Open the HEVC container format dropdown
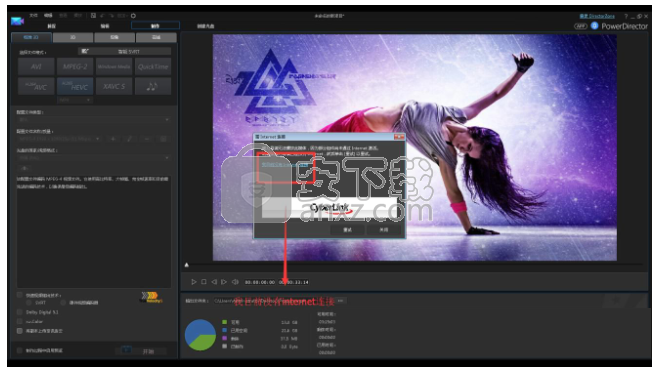Image resolution: width=659 pixels, height=370 pixels. tap(75, 100)
